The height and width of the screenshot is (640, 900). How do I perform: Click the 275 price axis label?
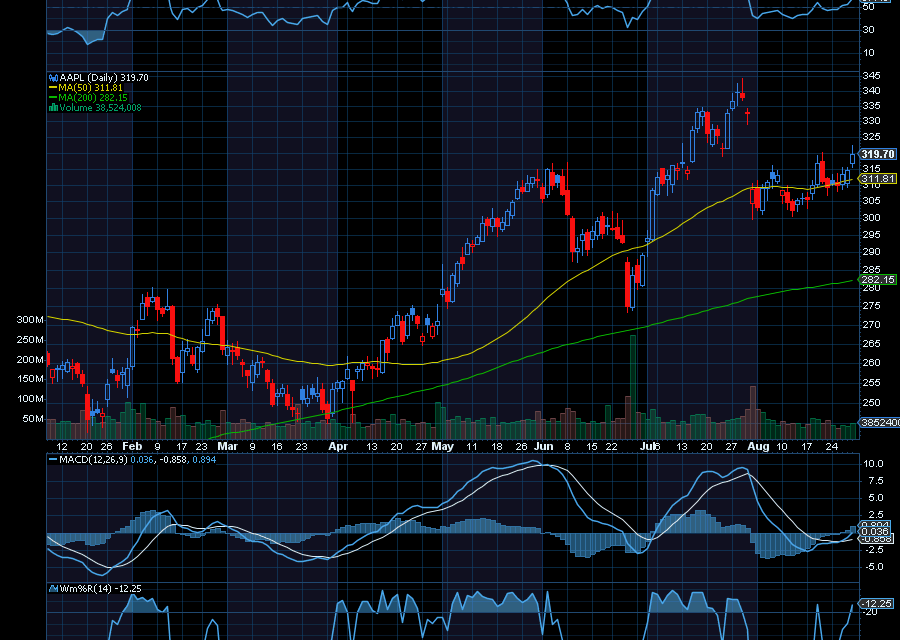tap(871, 306)
